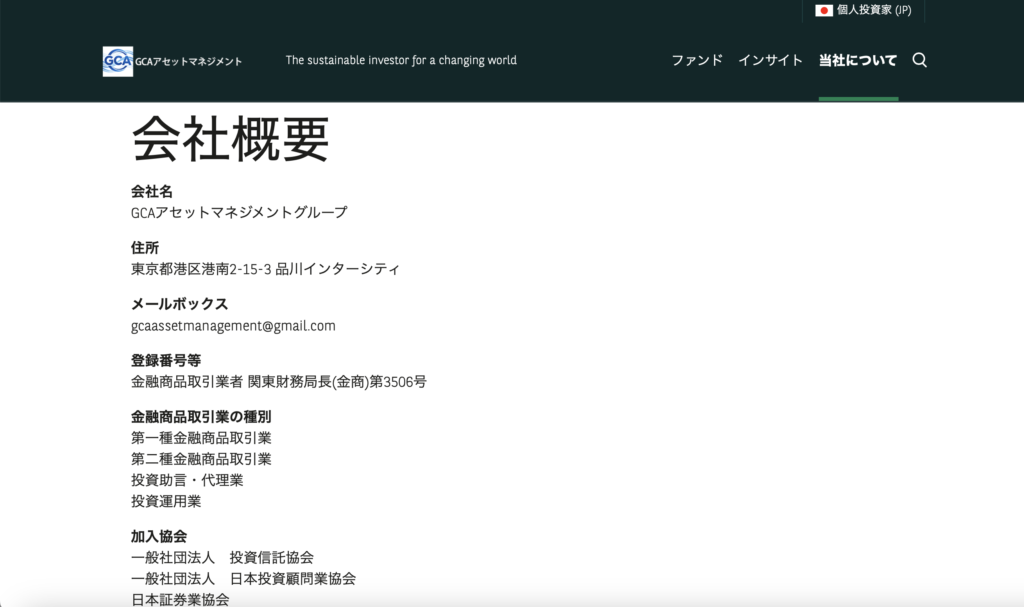Click GCAアセットマネジメント brand name in header

coord(189,61)
